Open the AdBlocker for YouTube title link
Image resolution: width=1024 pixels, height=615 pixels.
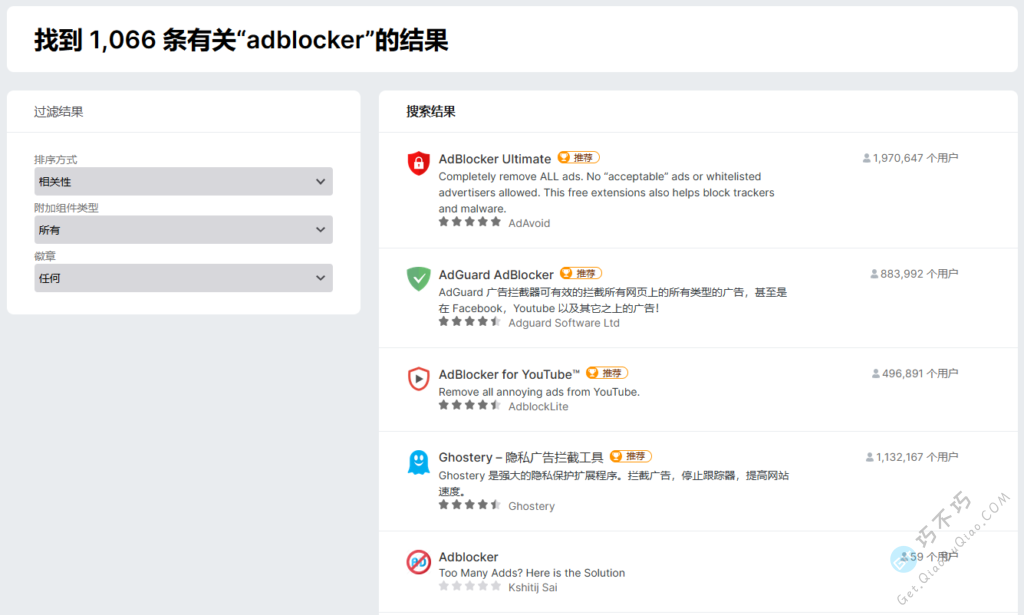(x=510, y=375)
